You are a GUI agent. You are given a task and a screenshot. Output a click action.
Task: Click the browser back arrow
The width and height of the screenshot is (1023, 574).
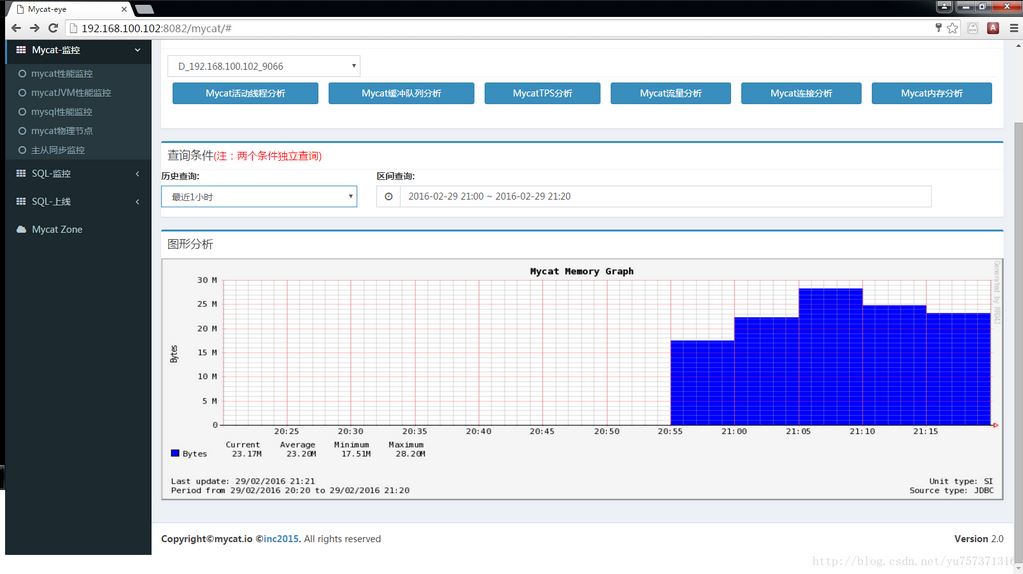16,28
